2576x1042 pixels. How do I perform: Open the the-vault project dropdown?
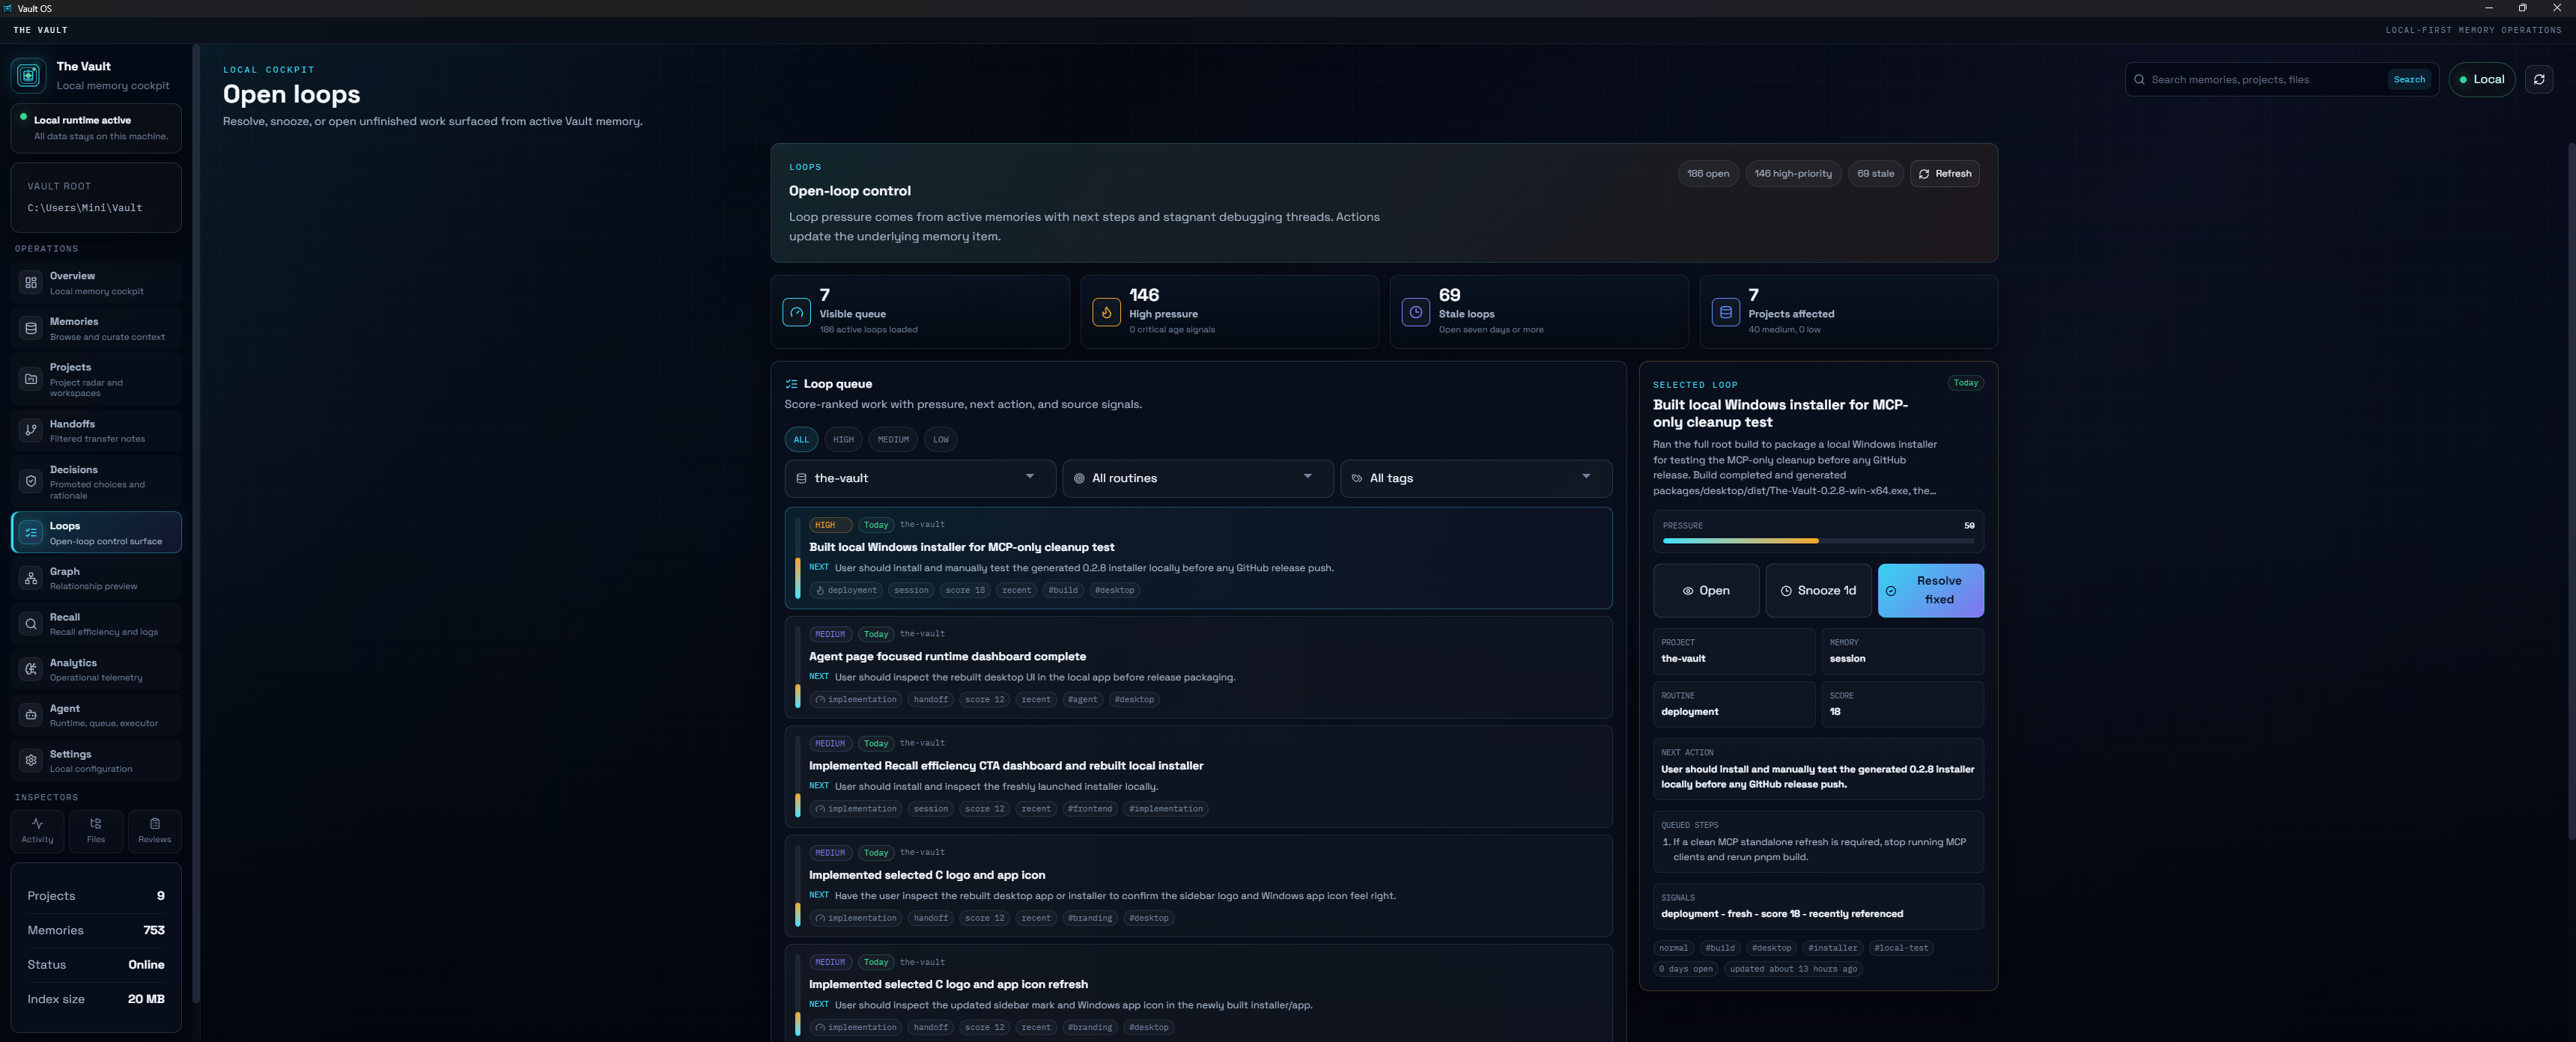coord(920,478)
